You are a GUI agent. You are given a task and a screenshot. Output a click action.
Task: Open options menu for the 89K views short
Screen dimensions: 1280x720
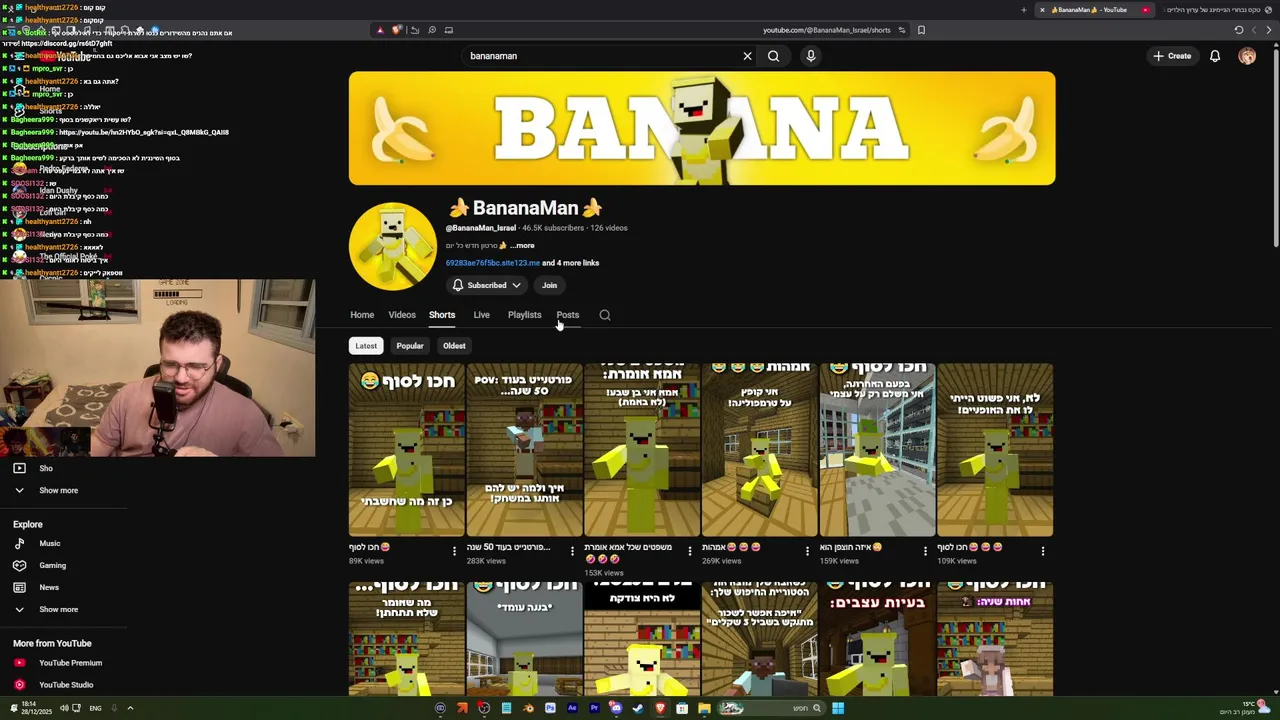pos(454,551)
